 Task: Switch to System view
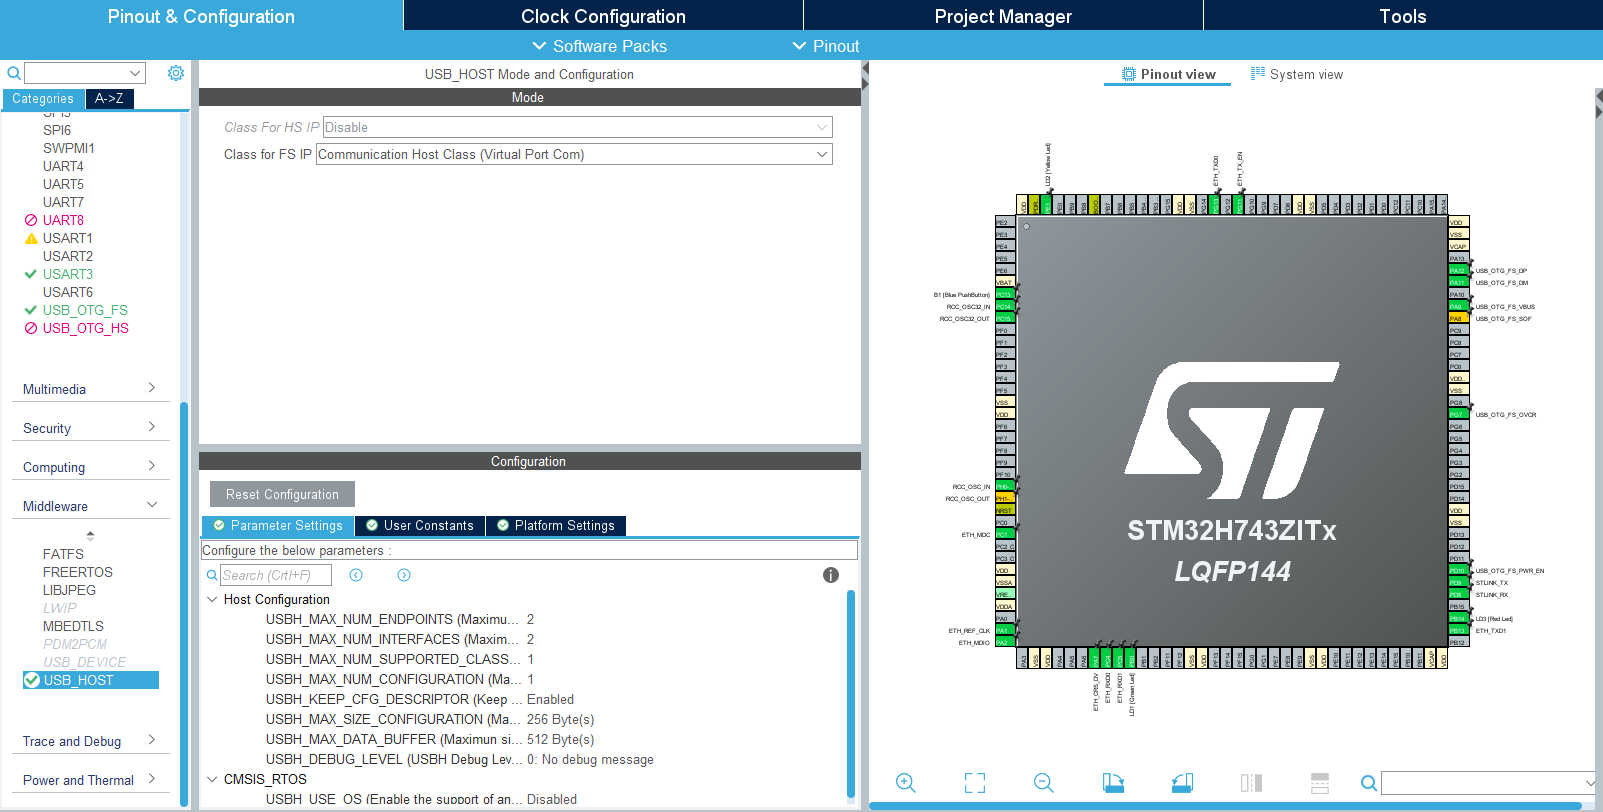pyautogui.click(x=1297, y=75)
